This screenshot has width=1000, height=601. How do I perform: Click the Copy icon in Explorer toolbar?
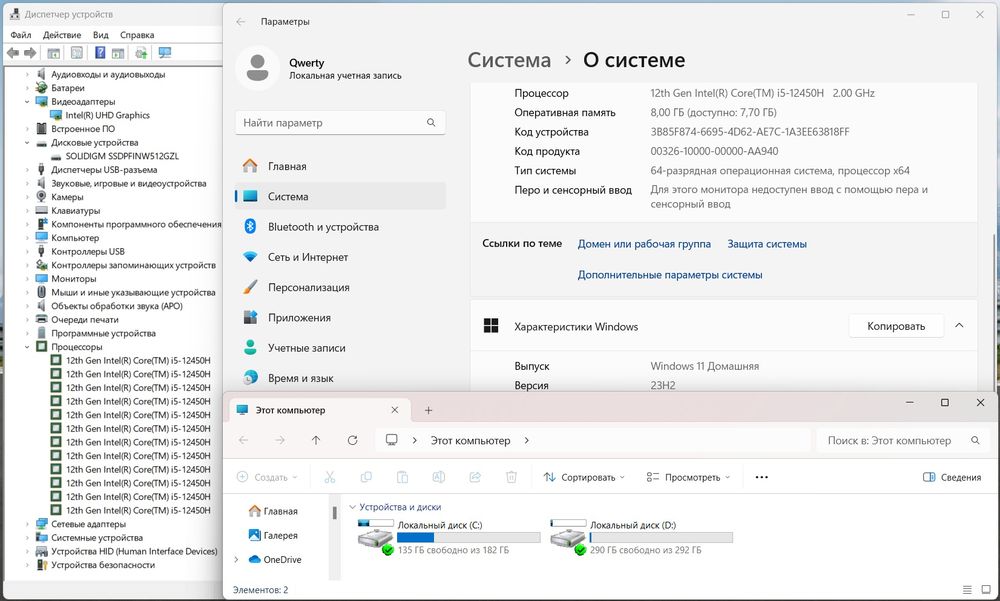366,477
